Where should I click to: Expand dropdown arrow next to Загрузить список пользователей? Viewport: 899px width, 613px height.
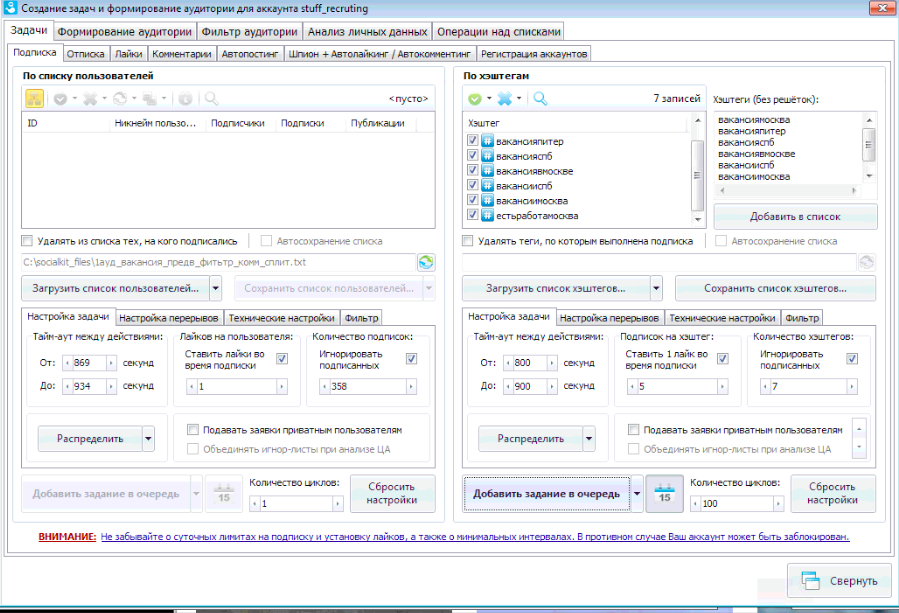click(216, 288)
